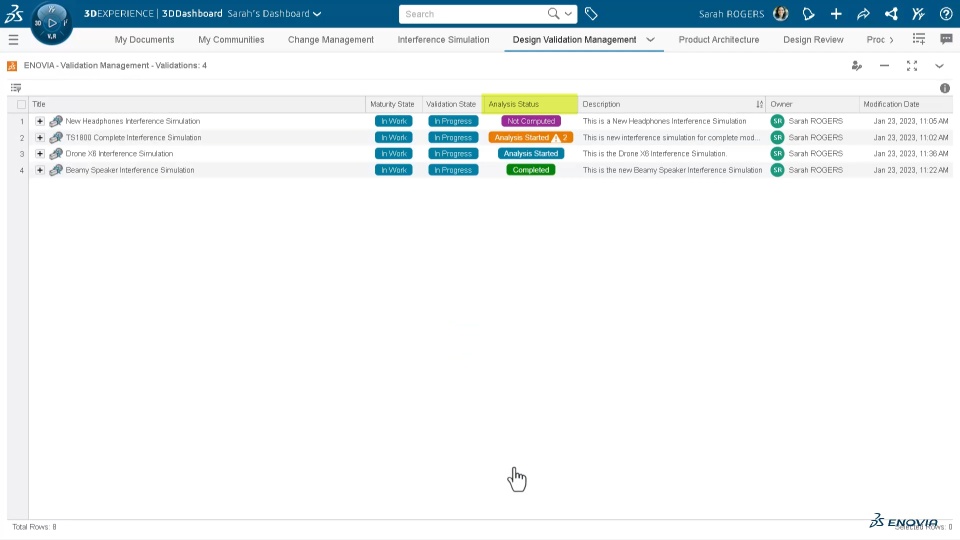Click 'Drone X8 Interference Simulation' title text
This screenshot has height=540, width=960.
[119, 154]
